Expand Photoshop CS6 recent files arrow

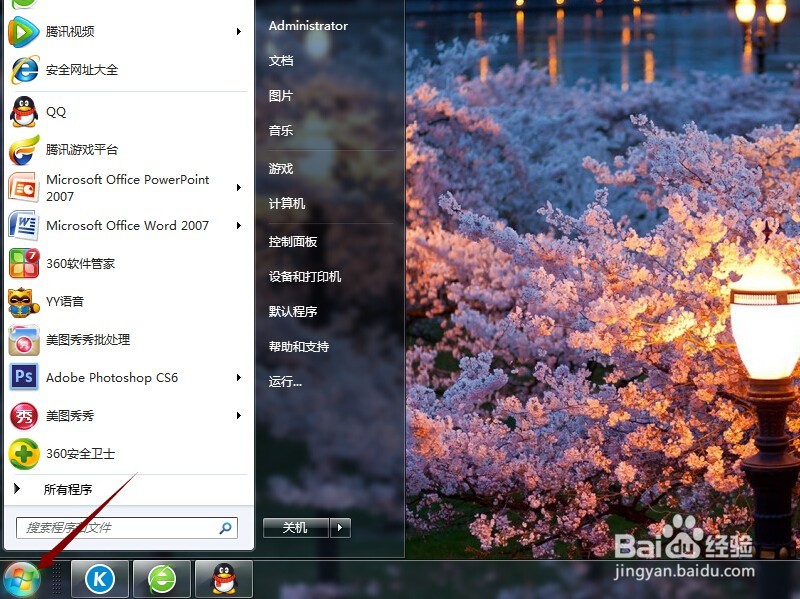click(x=239, y=378)
